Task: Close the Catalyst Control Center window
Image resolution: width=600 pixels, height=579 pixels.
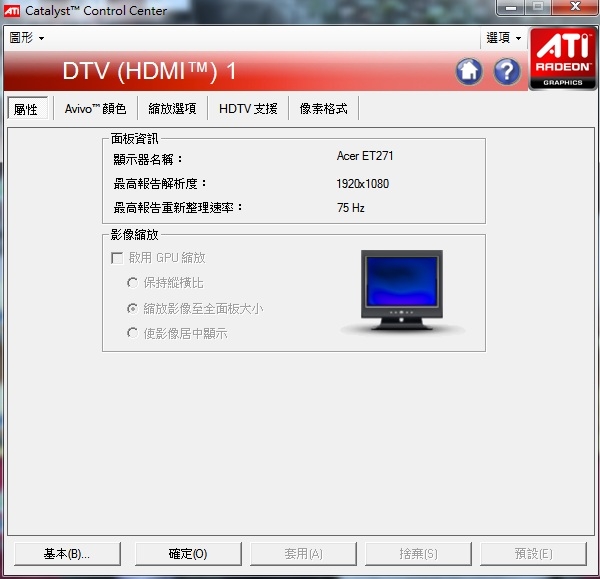Action: (x=575, y=7)
